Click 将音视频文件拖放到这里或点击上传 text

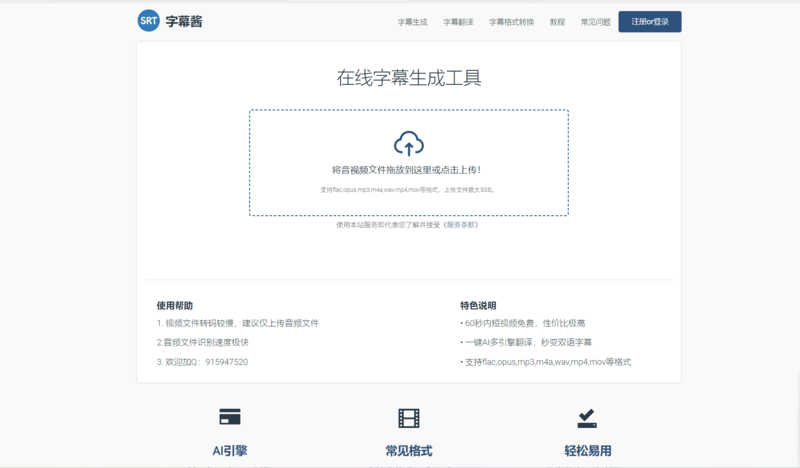(x=405, y=170)
